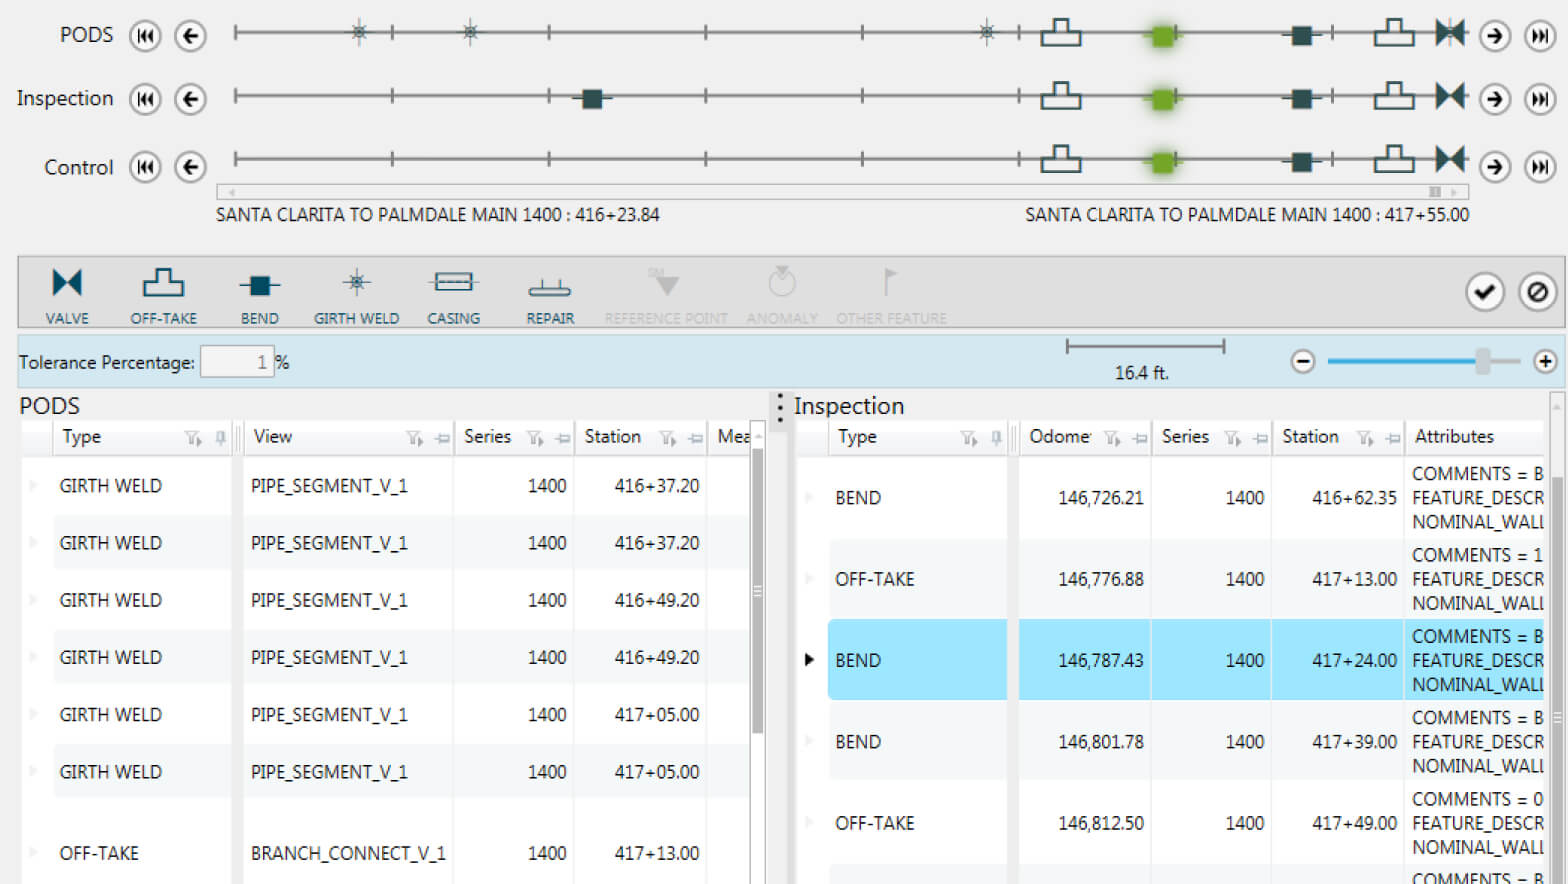
Task: Pick the Girth Weld feature tool
Action: pyautogui.click(x=356, y=293)
